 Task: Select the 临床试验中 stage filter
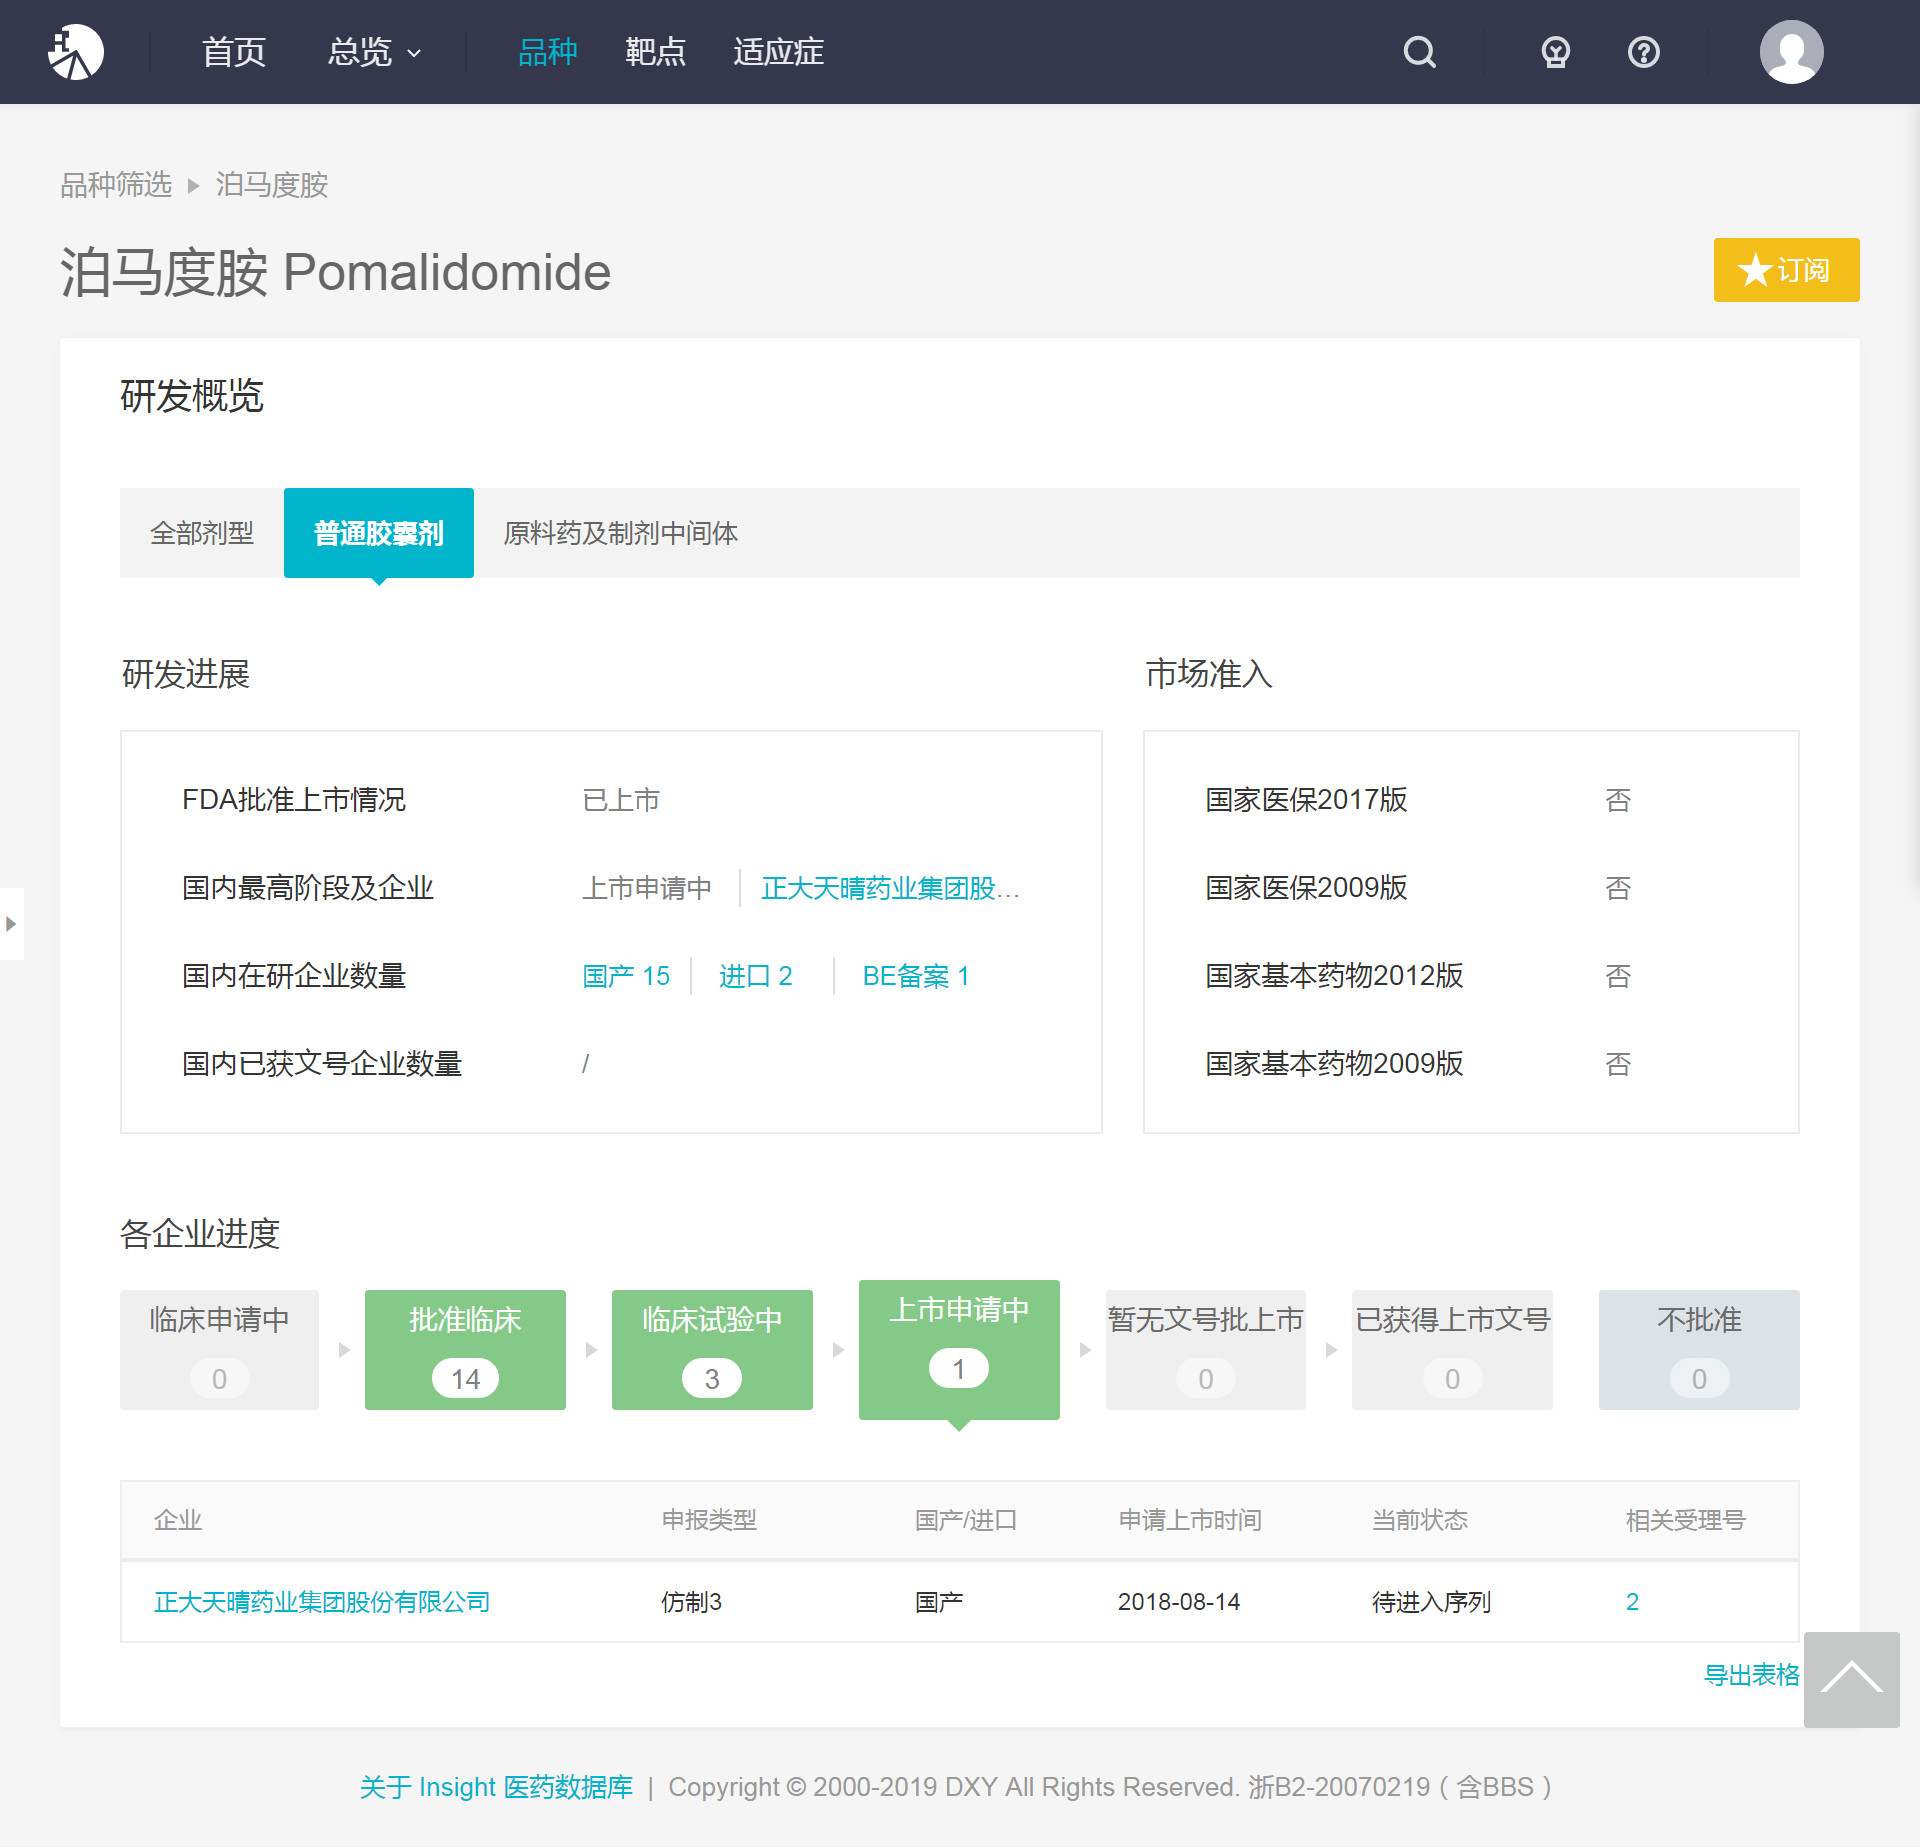712,1349
